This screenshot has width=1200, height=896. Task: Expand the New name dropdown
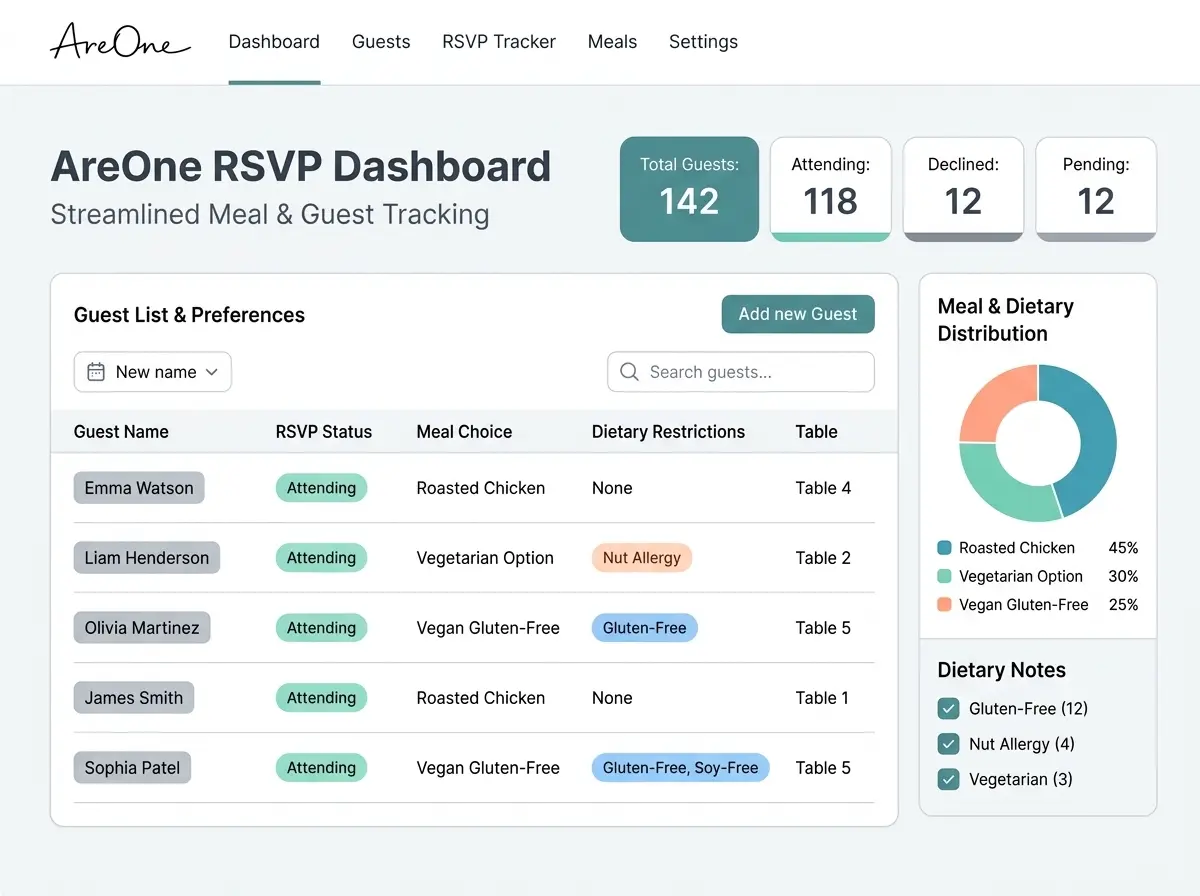point(153,372)
